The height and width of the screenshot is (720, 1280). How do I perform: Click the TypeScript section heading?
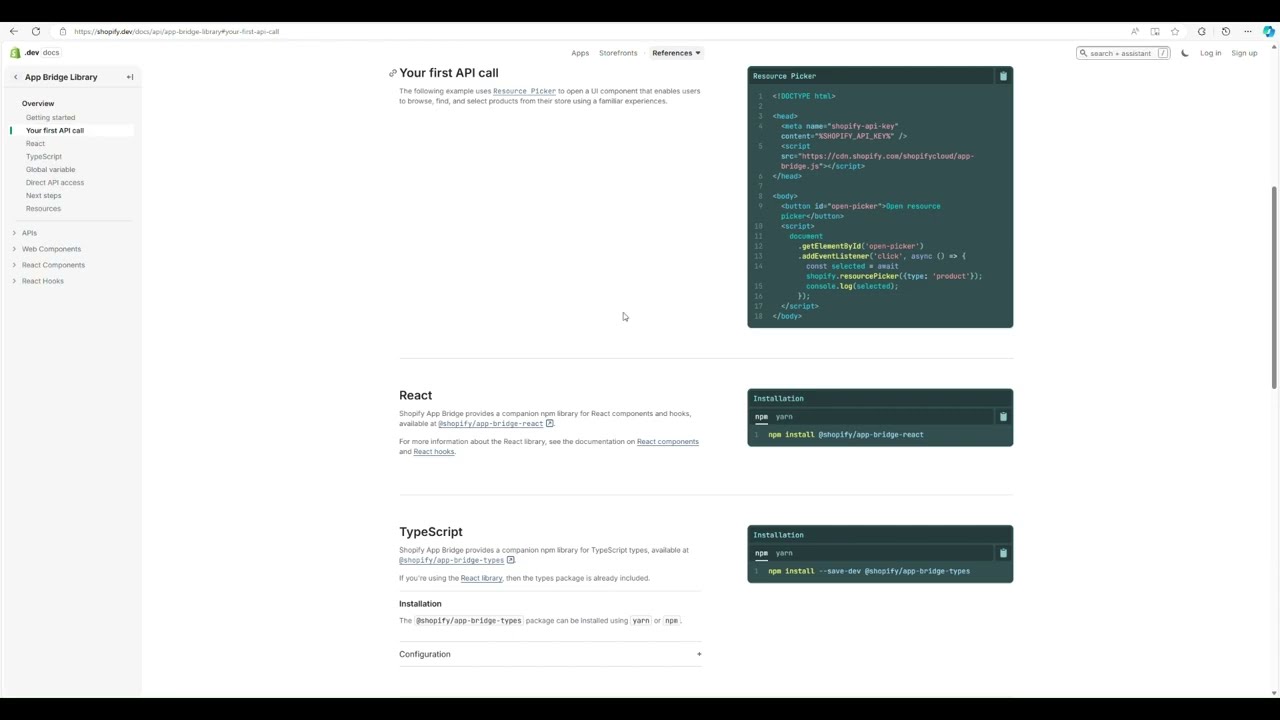(x=431, y=532)
